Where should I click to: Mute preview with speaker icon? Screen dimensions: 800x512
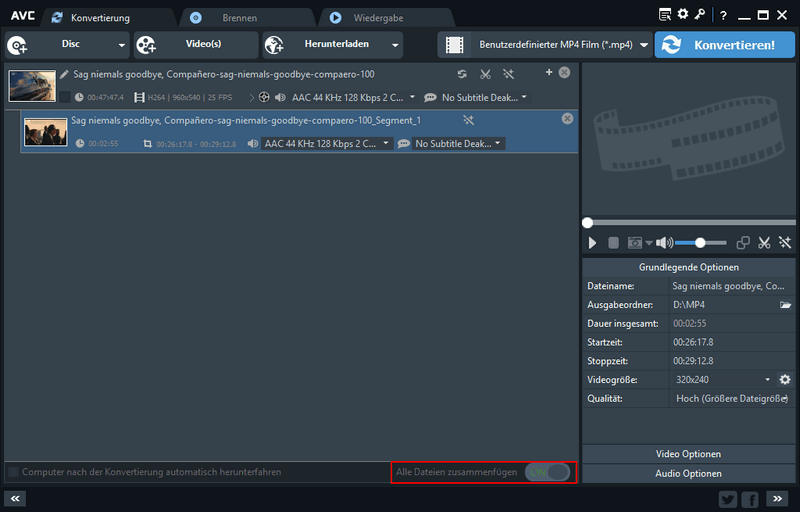click(x=664, y=243)
